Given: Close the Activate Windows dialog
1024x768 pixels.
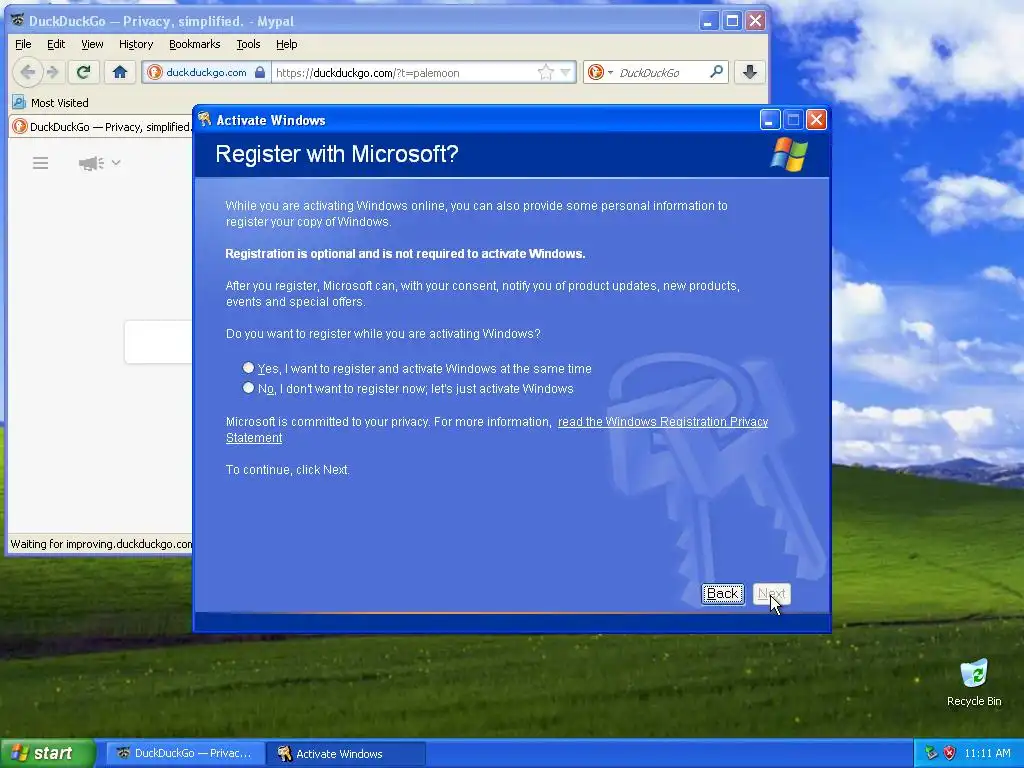Looking at the screenshot, I should tap(816, 120).
